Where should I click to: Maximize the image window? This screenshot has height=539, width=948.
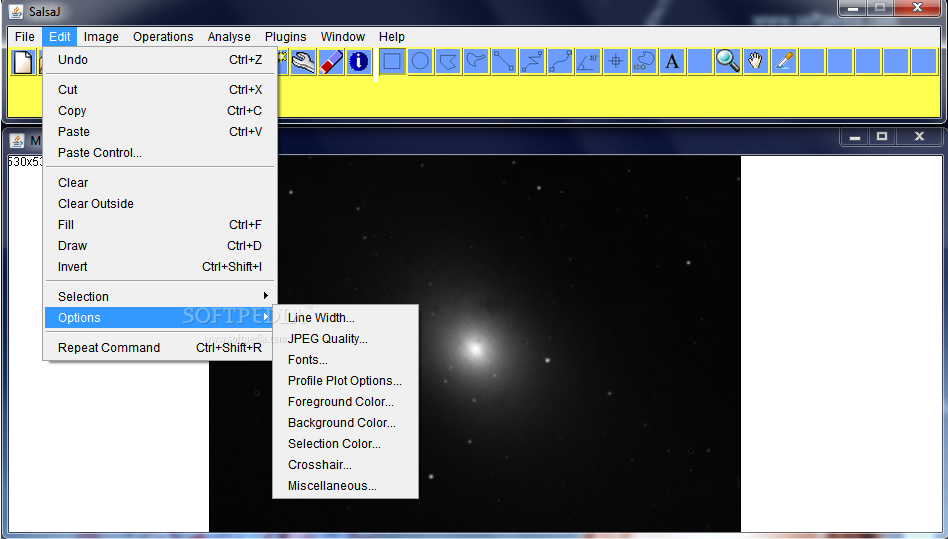tap(881, 137)
